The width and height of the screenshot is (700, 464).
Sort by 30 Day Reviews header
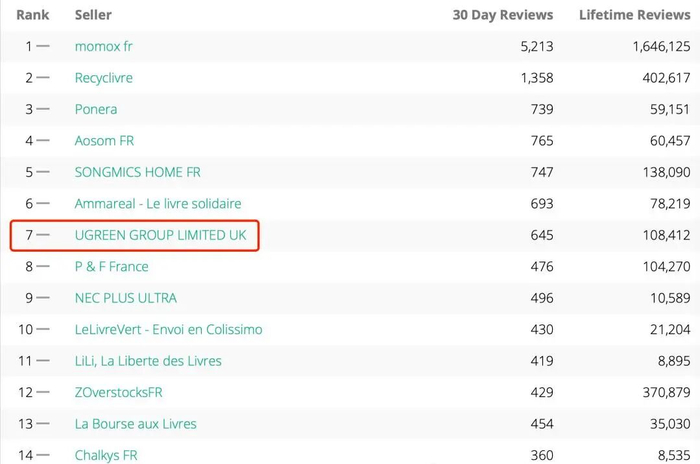tap(502, 15)
